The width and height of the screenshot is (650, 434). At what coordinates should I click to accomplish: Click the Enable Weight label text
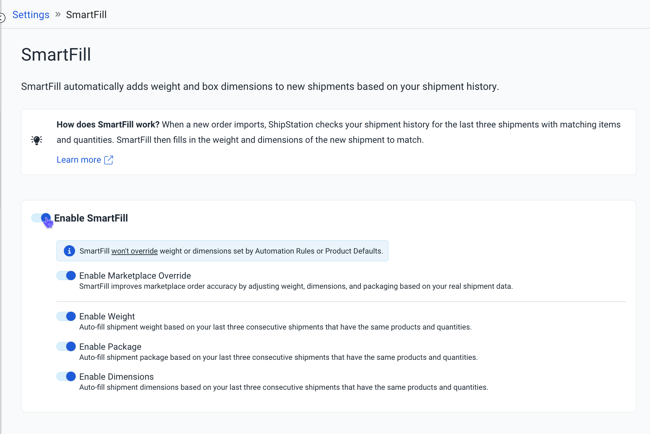[x=107, y=317]
